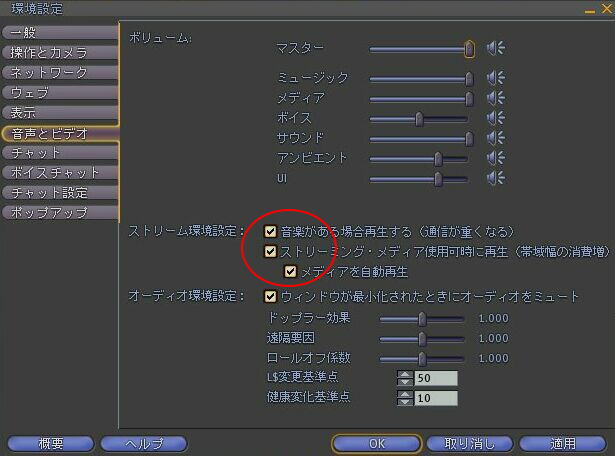Open the ウェブ tab

pos(60,93)
